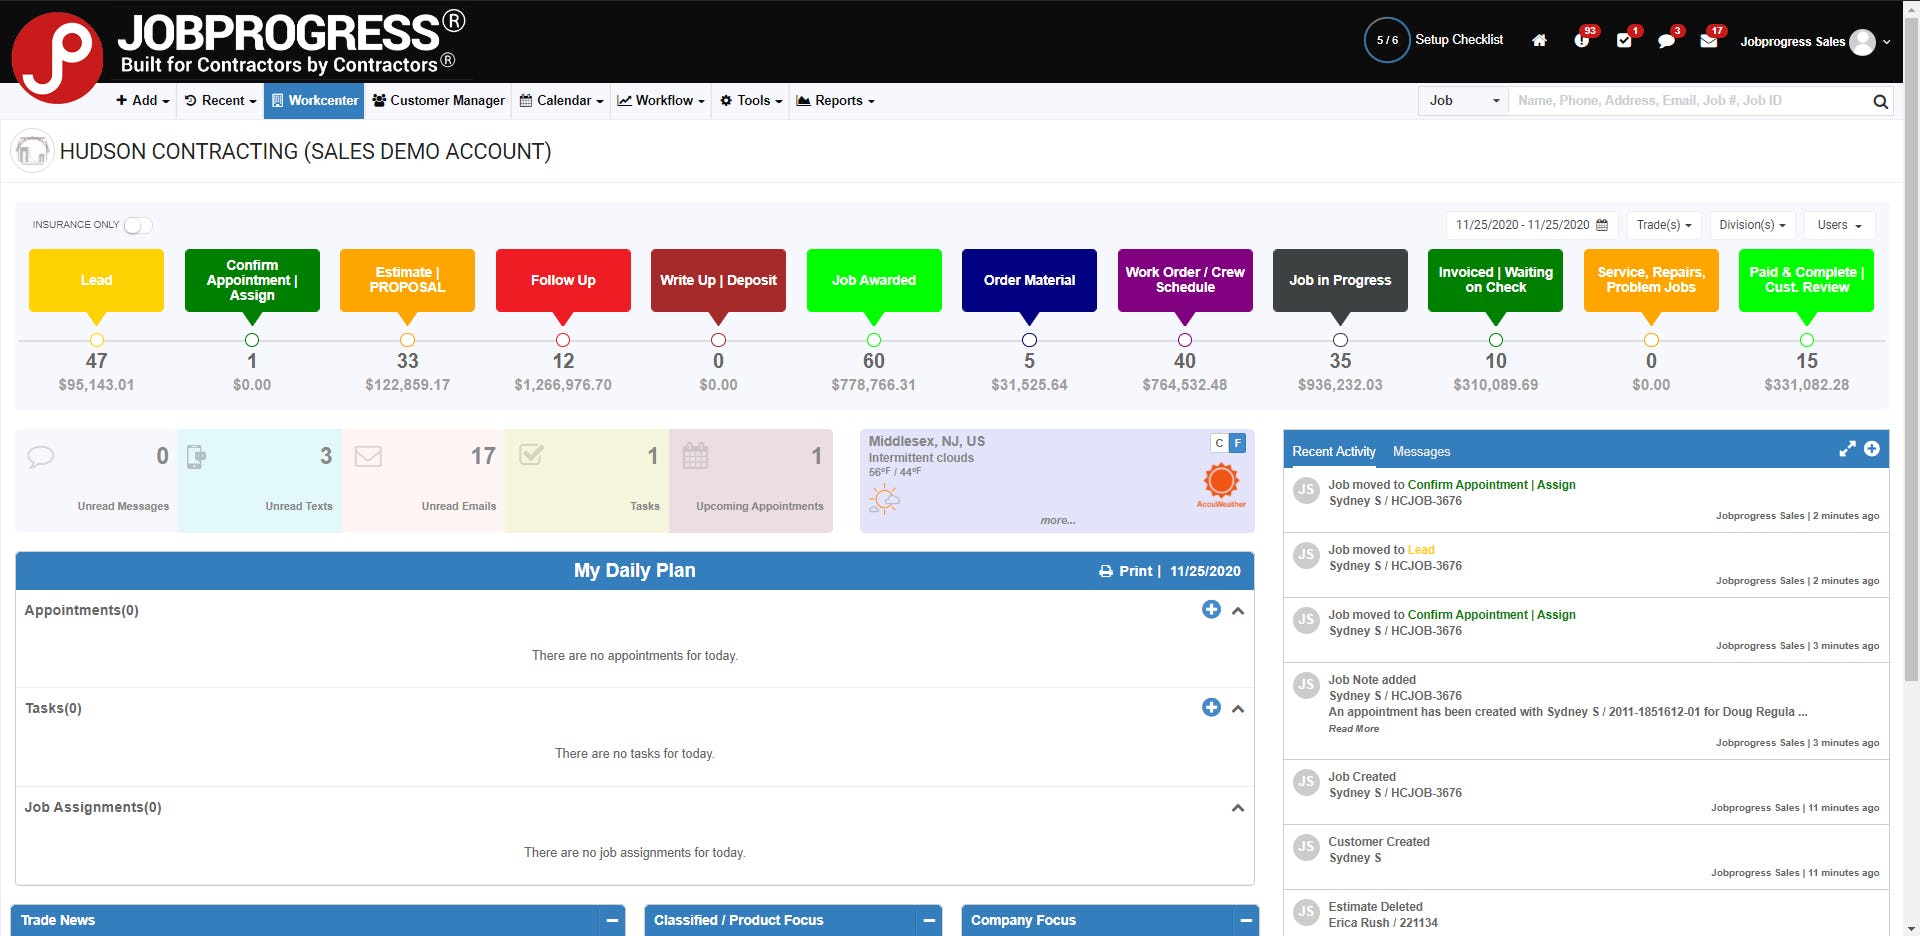The width and height of the screenshot is (1920, 936).
Task: Click the Work Order / Crew Schedule marker circle
Action: (1185, 340)
